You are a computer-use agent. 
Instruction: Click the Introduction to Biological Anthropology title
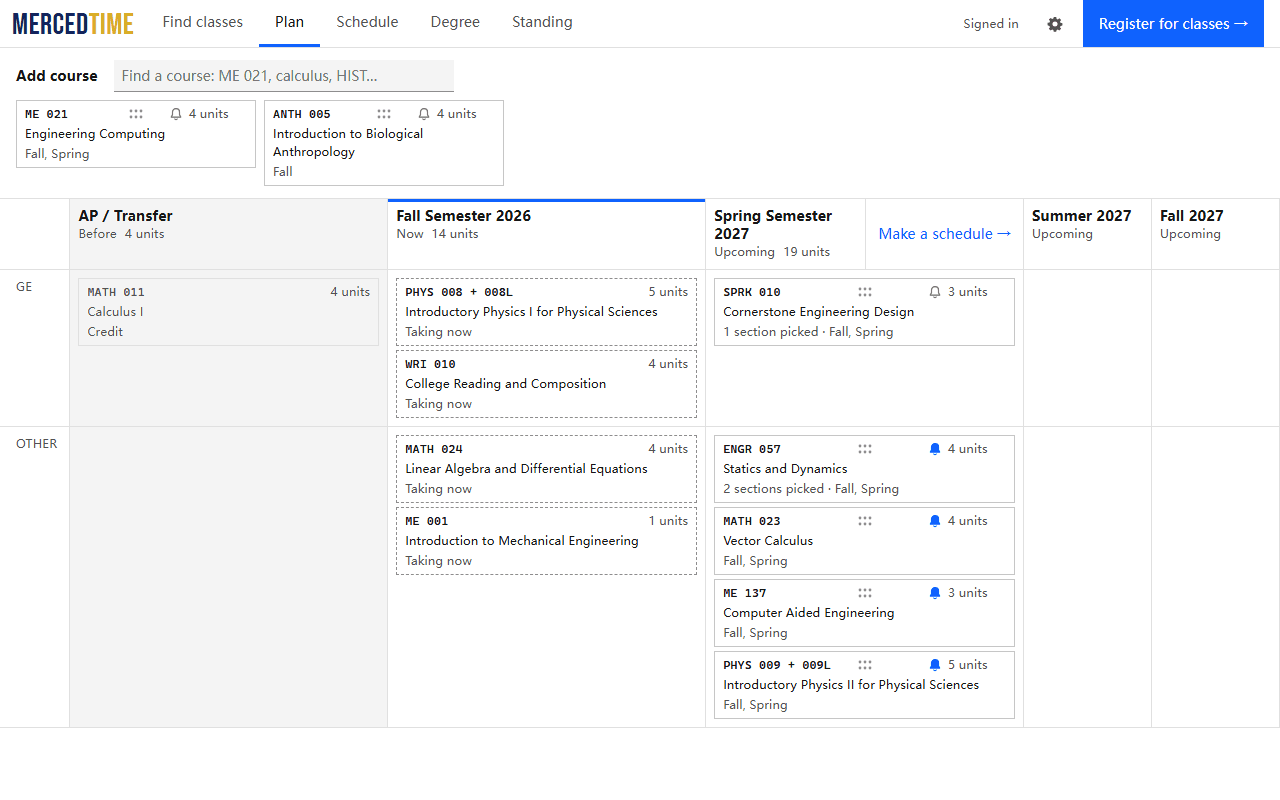coord(348,143)
